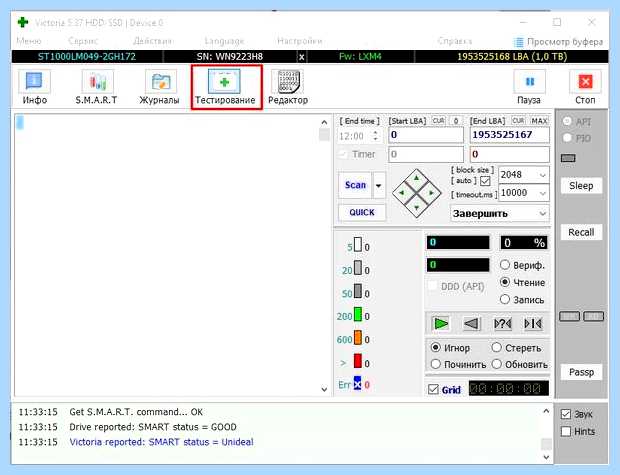This screenshot has width=620, height=475.
Task: Click the QUICK scan button
Action: [362, 212]
